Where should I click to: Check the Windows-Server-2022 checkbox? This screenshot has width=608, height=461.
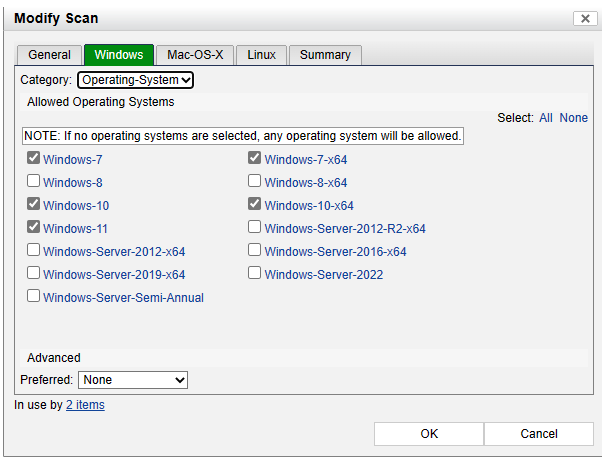click(x=255, y=274)
